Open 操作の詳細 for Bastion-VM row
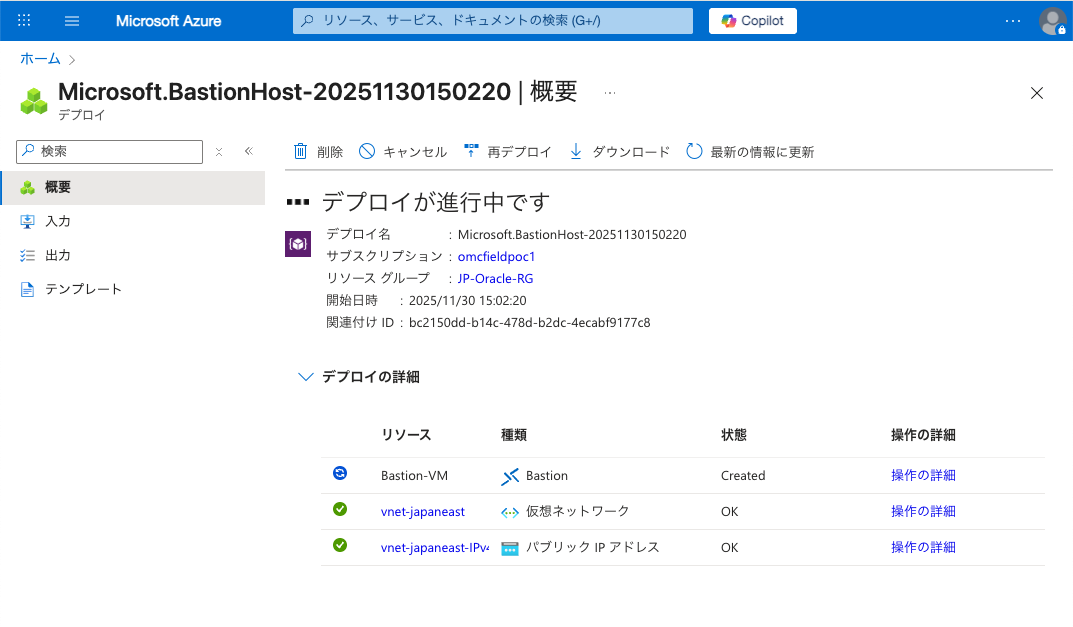Viewport: 1073px width, 627px height. 923,476
